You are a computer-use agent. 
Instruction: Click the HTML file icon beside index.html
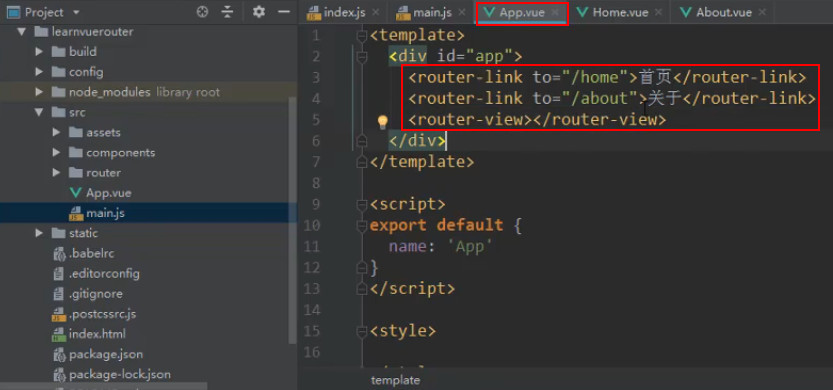pos(58,335)
